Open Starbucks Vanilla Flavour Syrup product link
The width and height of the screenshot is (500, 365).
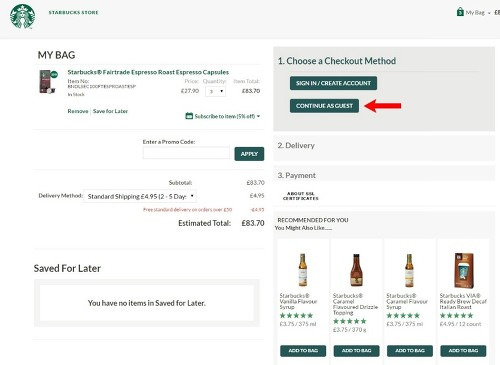click(x=298, y=301)
